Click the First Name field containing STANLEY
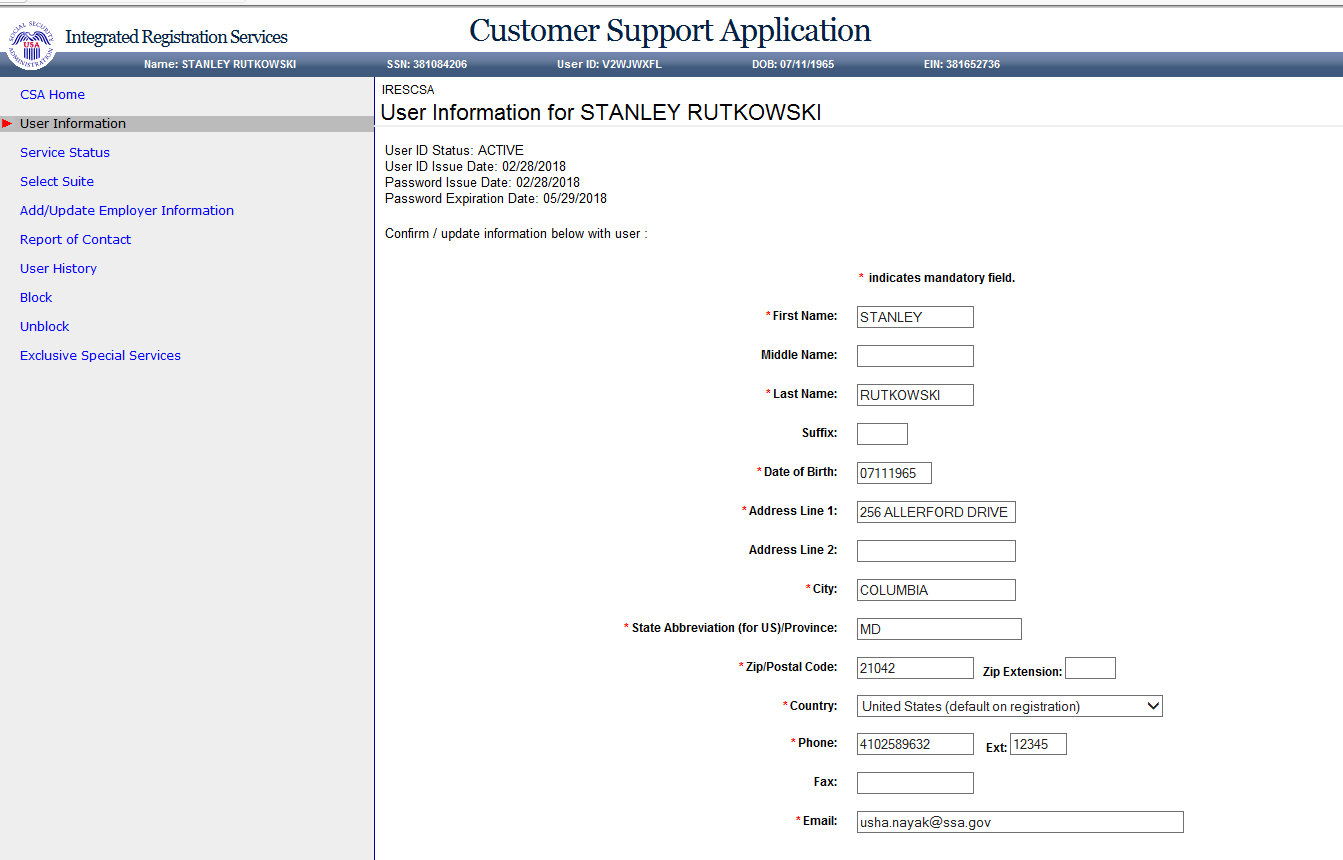1343x860 pixels. pos(915,317)
